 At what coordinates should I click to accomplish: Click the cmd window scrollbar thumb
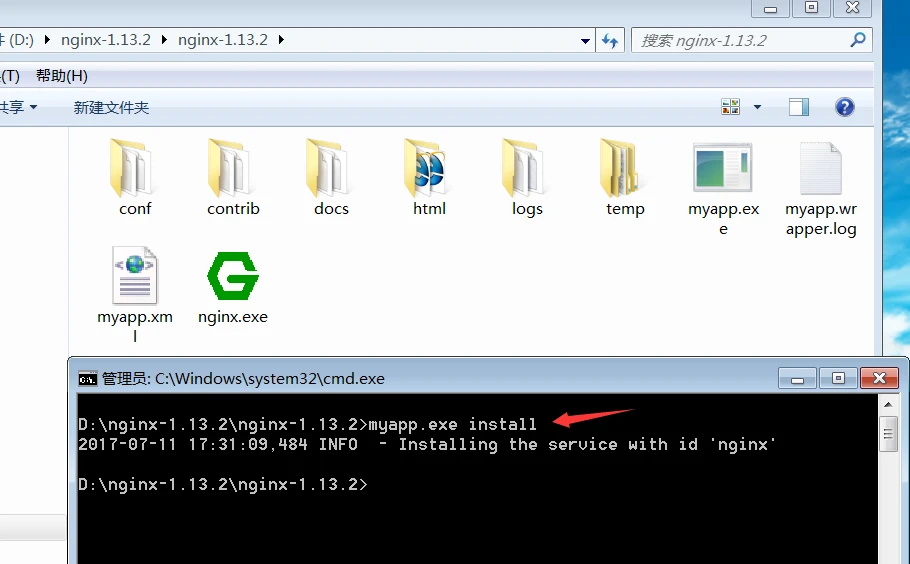[888, 433]
